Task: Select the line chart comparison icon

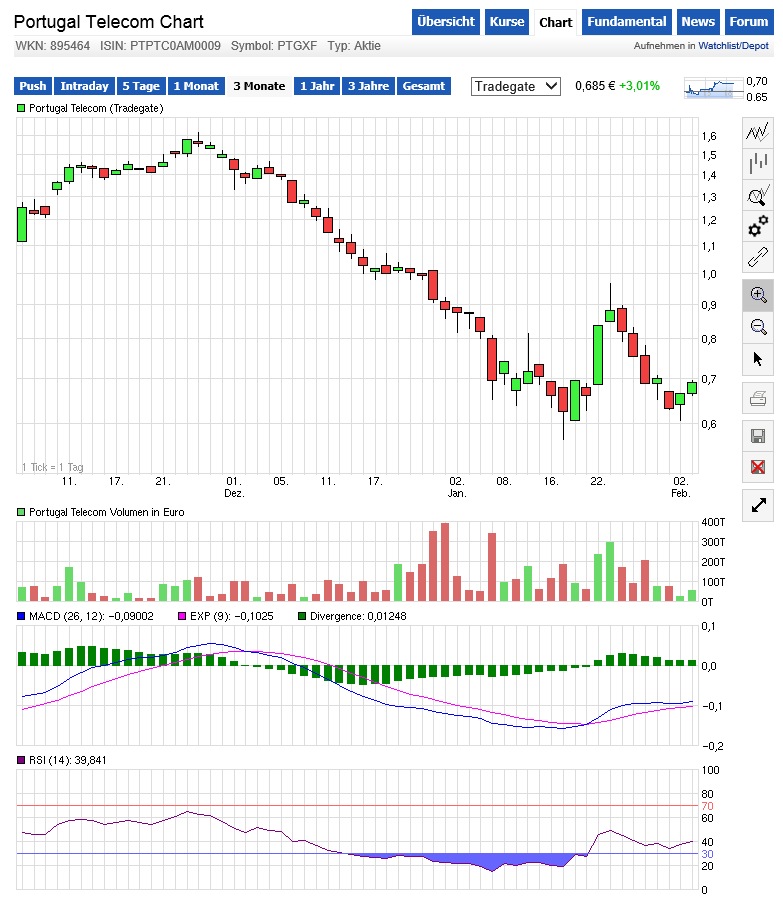Action: coord(757,132)
